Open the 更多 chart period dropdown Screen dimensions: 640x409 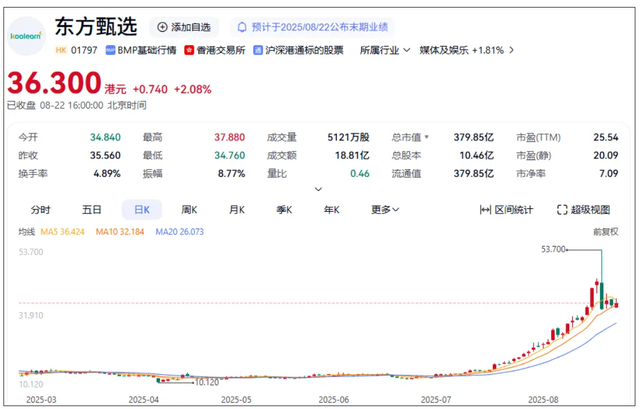(385, 210)
